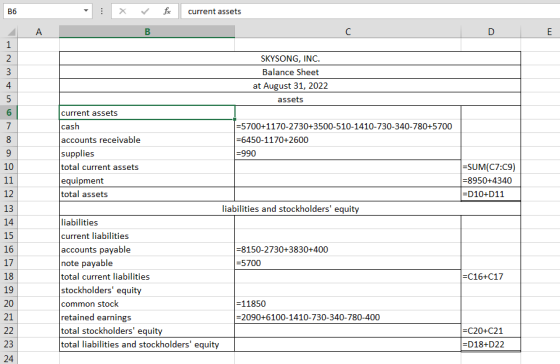The height and width of the screenshot is (364, 560).
Task: Click the 'SKYSONG, INC.' title cell
Action: point(290,58)
